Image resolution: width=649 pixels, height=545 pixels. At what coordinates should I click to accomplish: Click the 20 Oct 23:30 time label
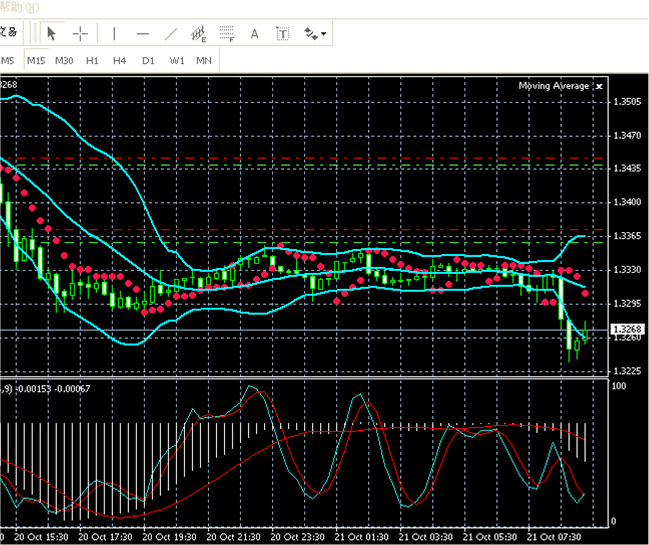[x=298, y=537]
